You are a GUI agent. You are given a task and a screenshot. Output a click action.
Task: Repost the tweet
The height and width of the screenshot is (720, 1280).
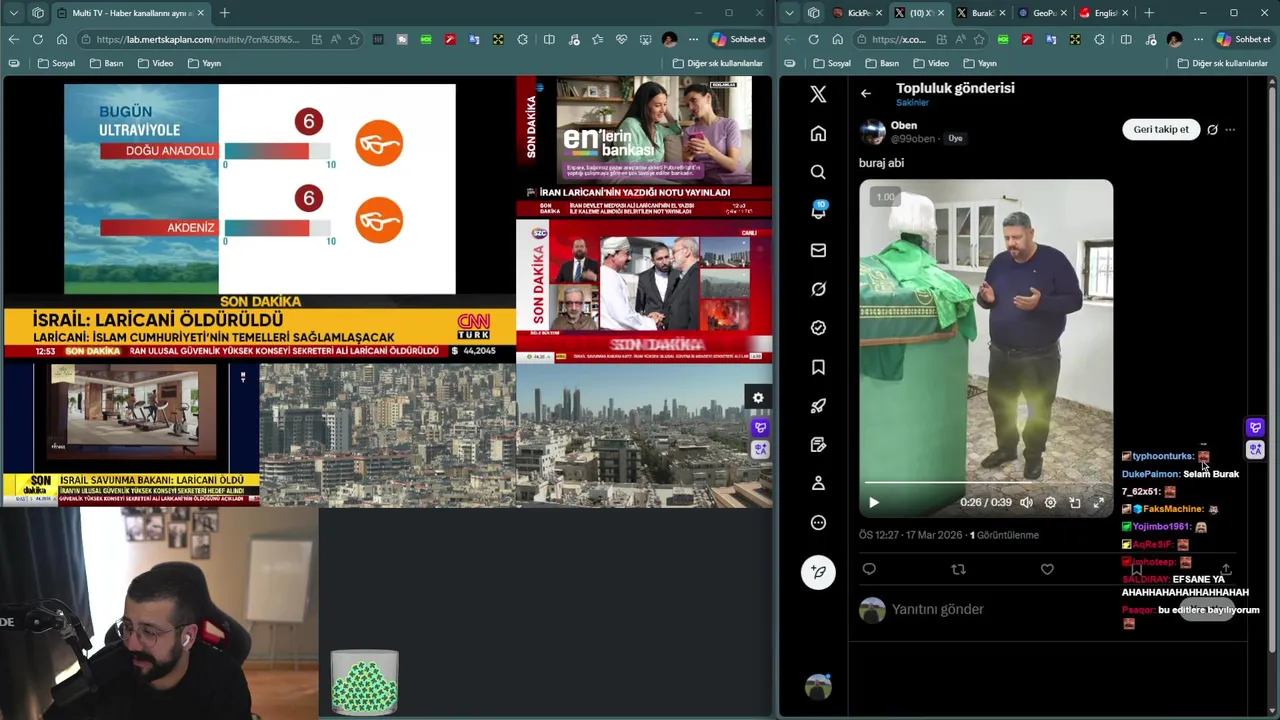958,569
